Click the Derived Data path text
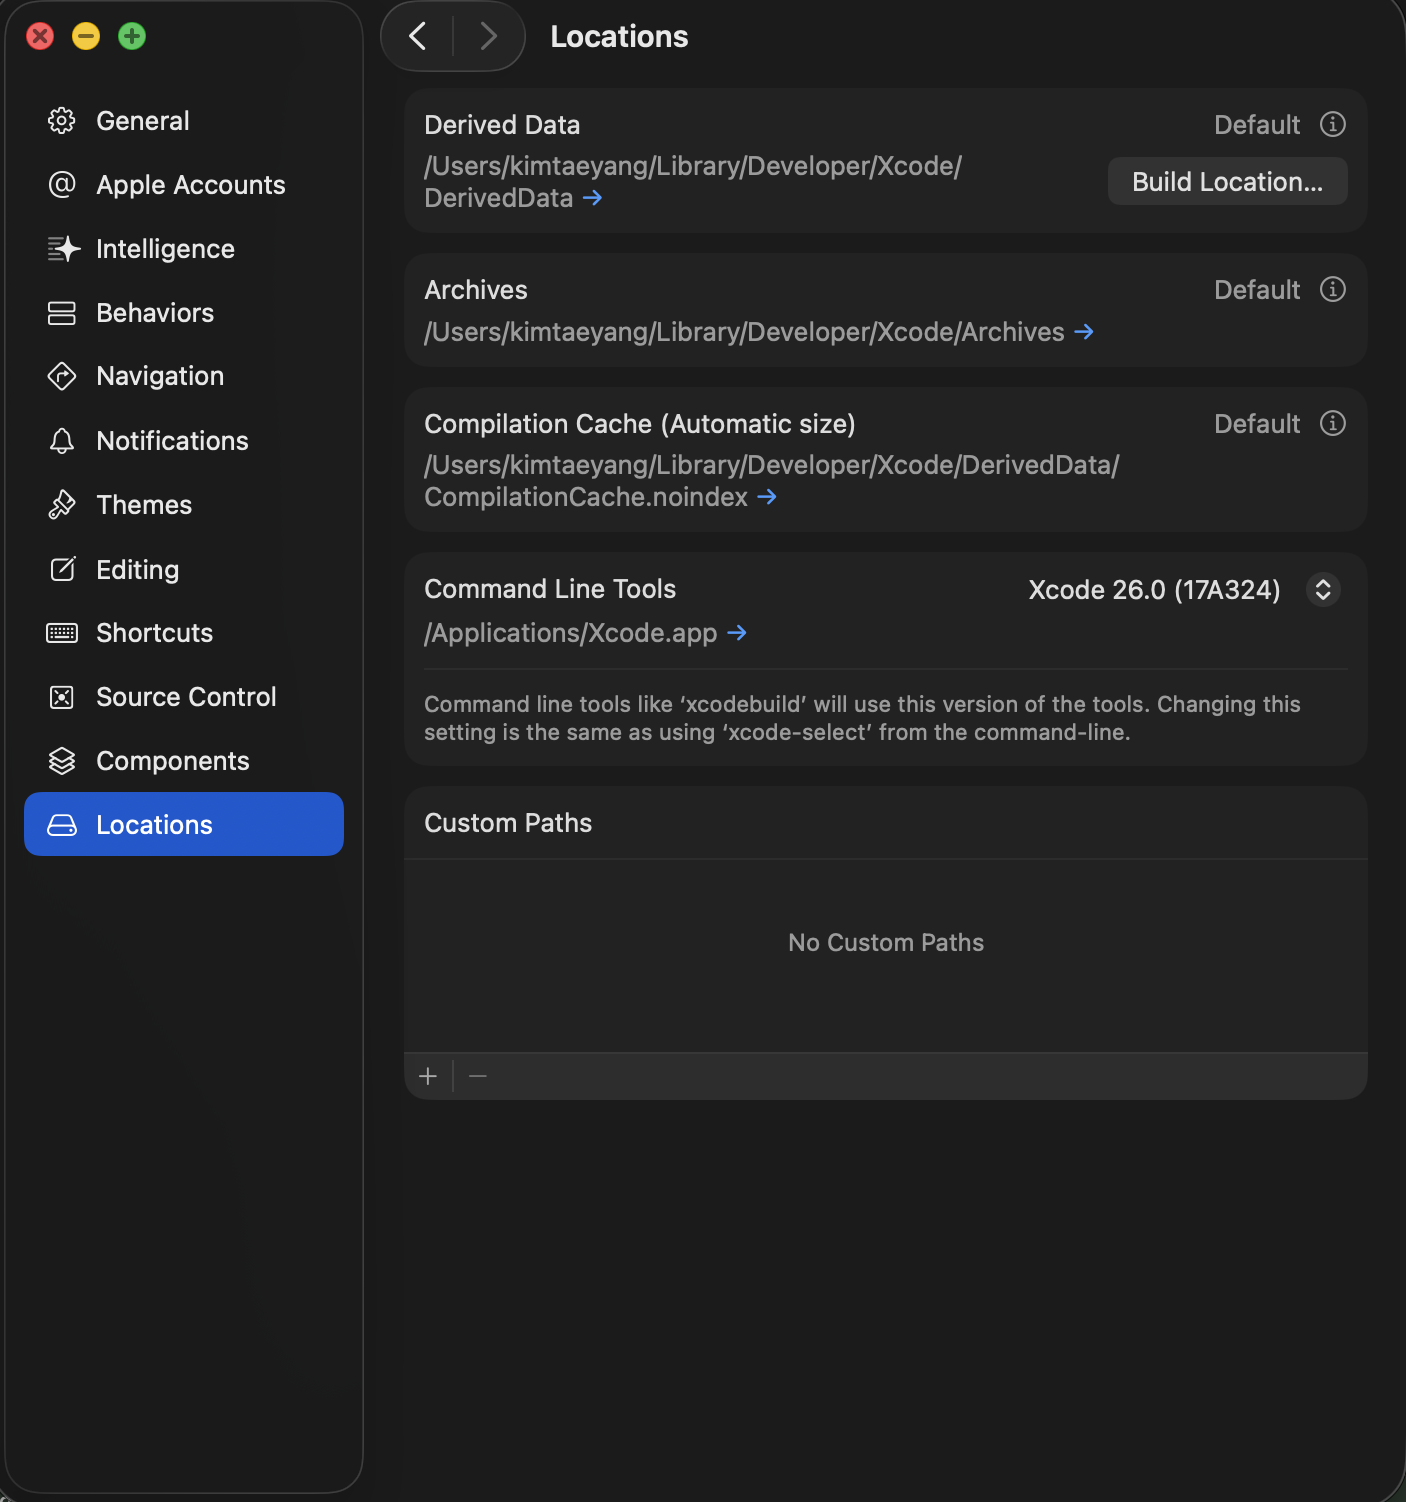The height and width of the screenshot is (1502, 1406). (692, 182)
